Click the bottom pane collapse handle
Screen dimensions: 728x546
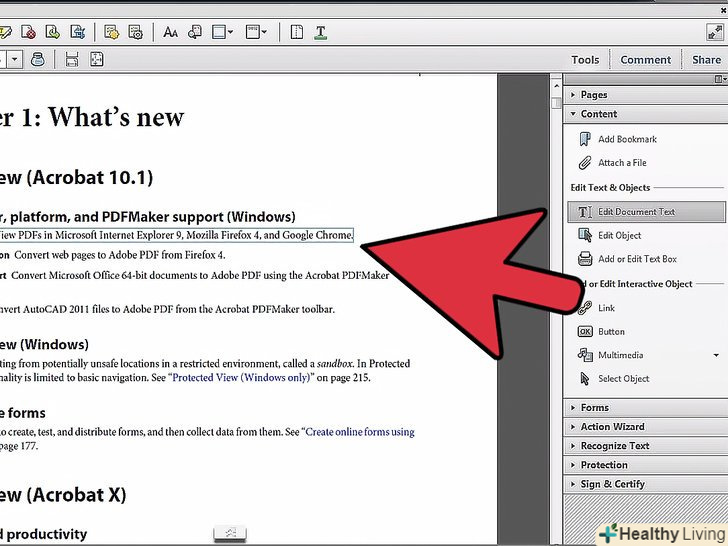tap(230, 533)
